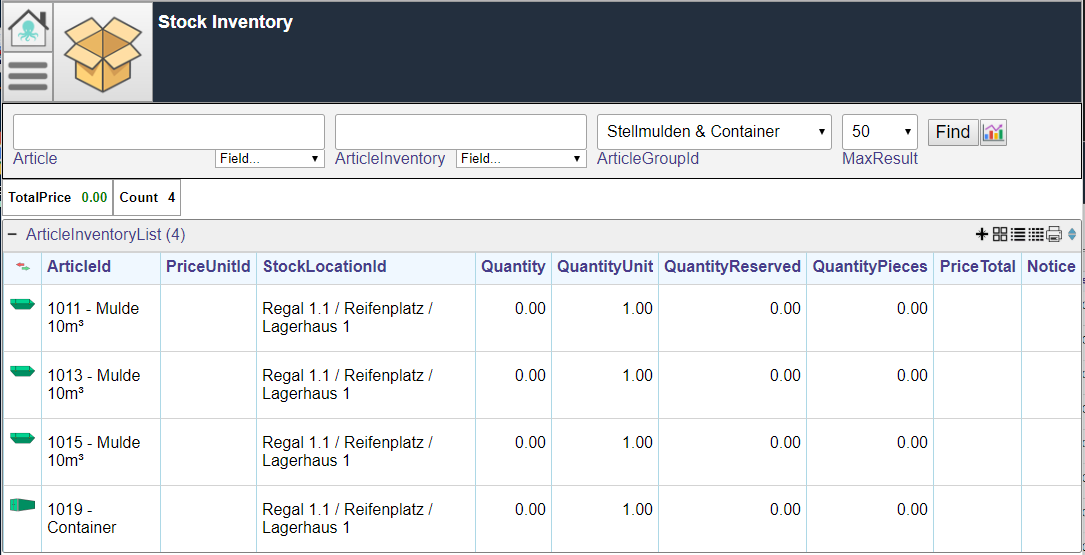Screen dimensions: 1085x555
Task: Collapse the ArticleInventoryList section
Action: [12, 235]
